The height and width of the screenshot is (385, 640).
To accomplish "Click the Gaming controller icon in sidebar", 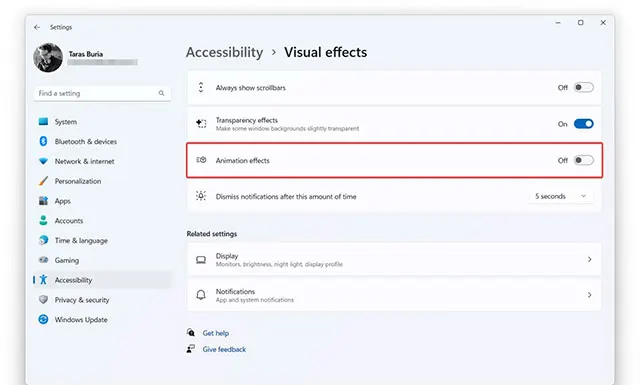I will point(43,260).
